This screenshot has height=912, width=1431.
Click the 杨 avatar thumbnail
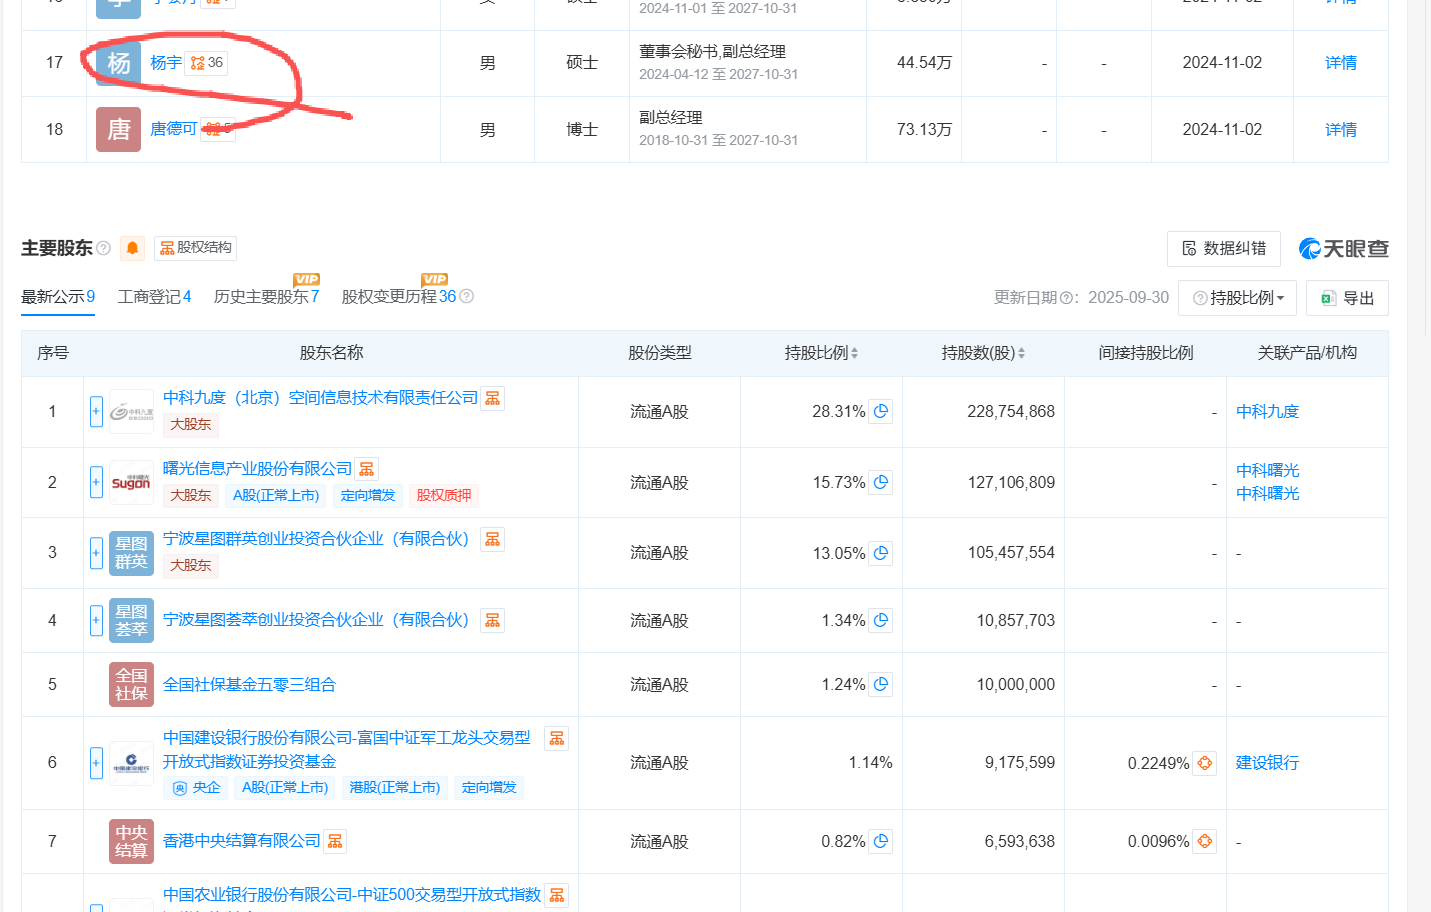118,63
